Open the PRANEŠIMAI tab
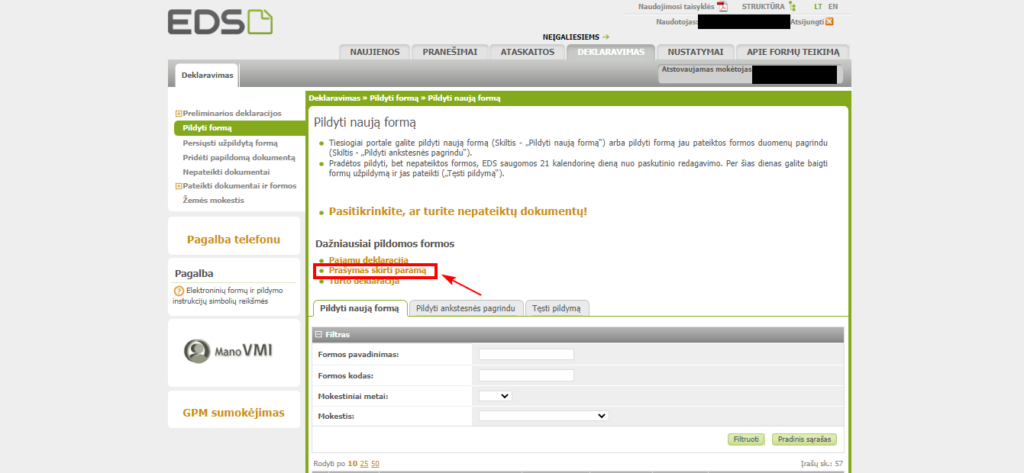The image size is (1024, 473). [449, 52]
